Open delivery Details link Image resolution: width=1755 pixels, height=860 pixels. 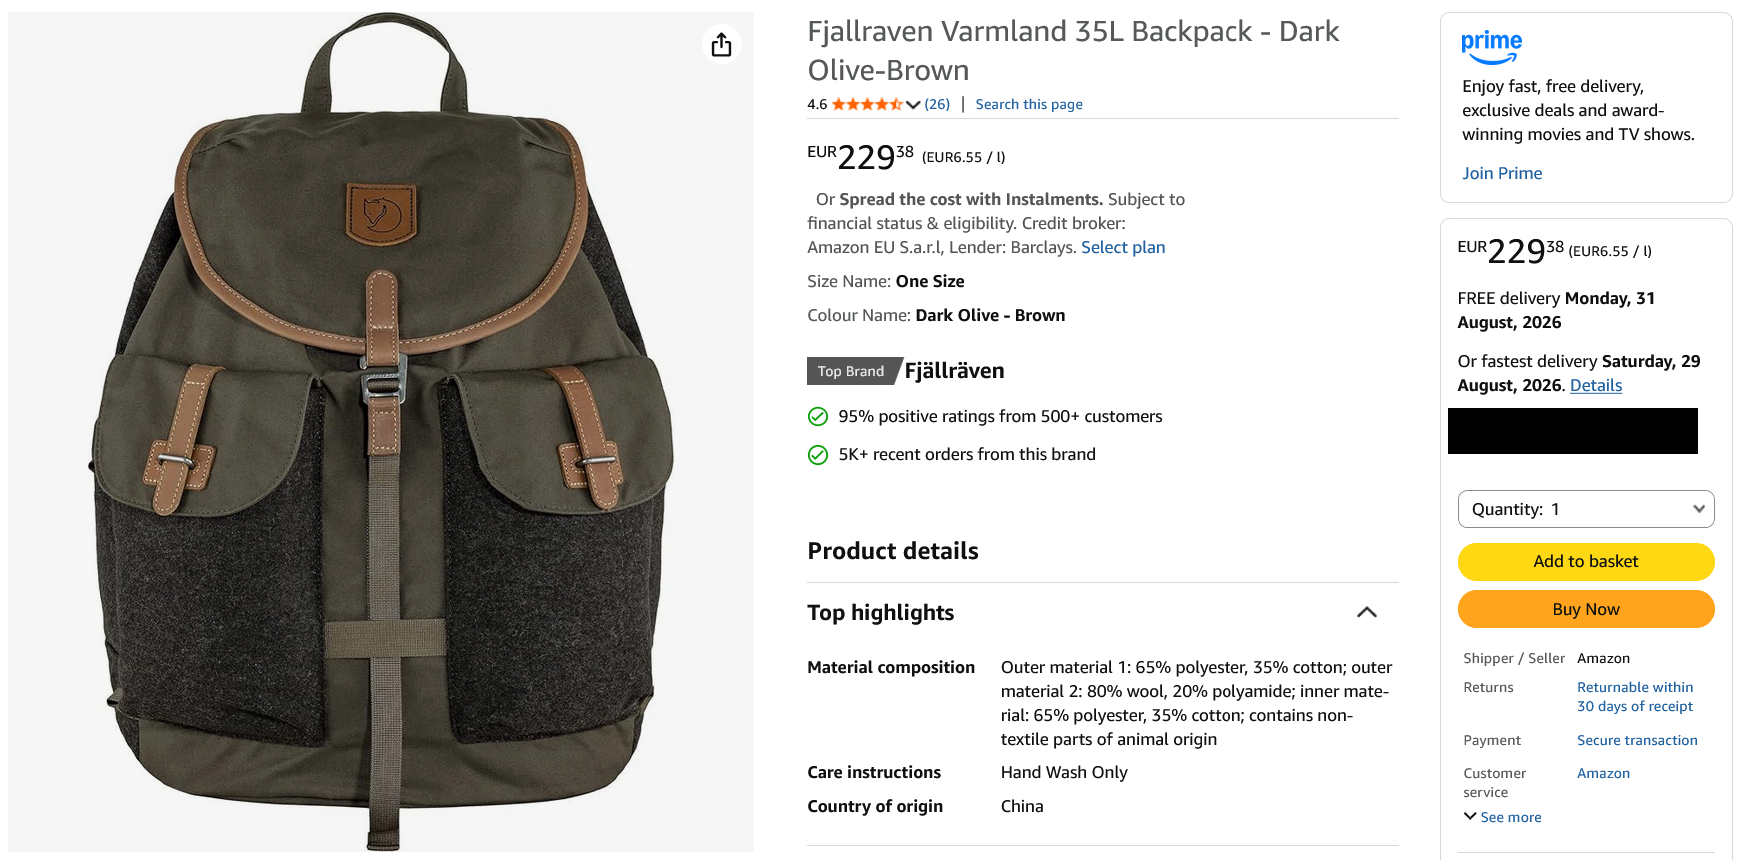[1596, 385]
